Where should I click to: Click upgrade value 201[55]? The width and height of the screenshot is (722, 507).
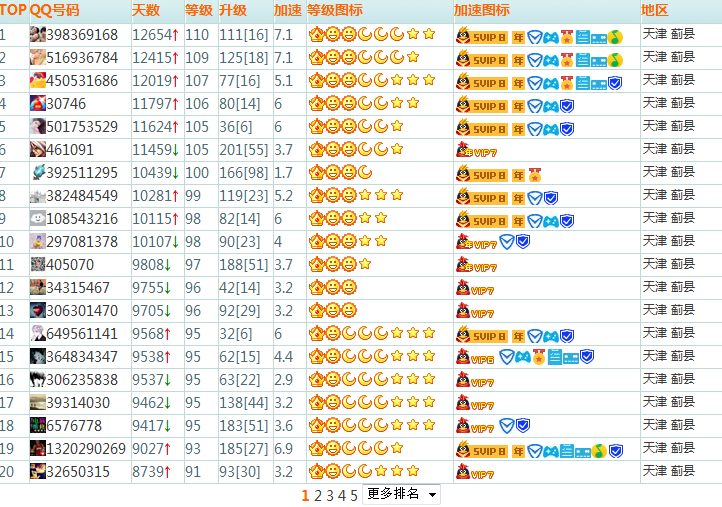click(244, 150)
